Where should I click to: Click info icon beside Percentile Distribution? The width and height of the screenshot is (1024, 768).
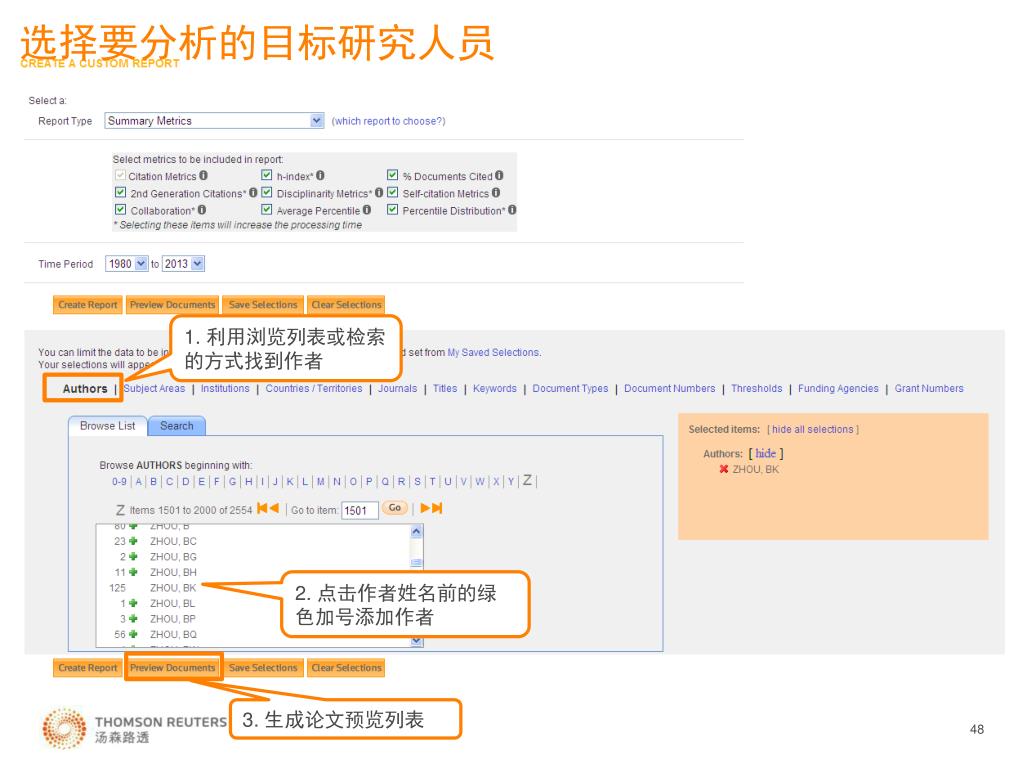click(512, 210)
